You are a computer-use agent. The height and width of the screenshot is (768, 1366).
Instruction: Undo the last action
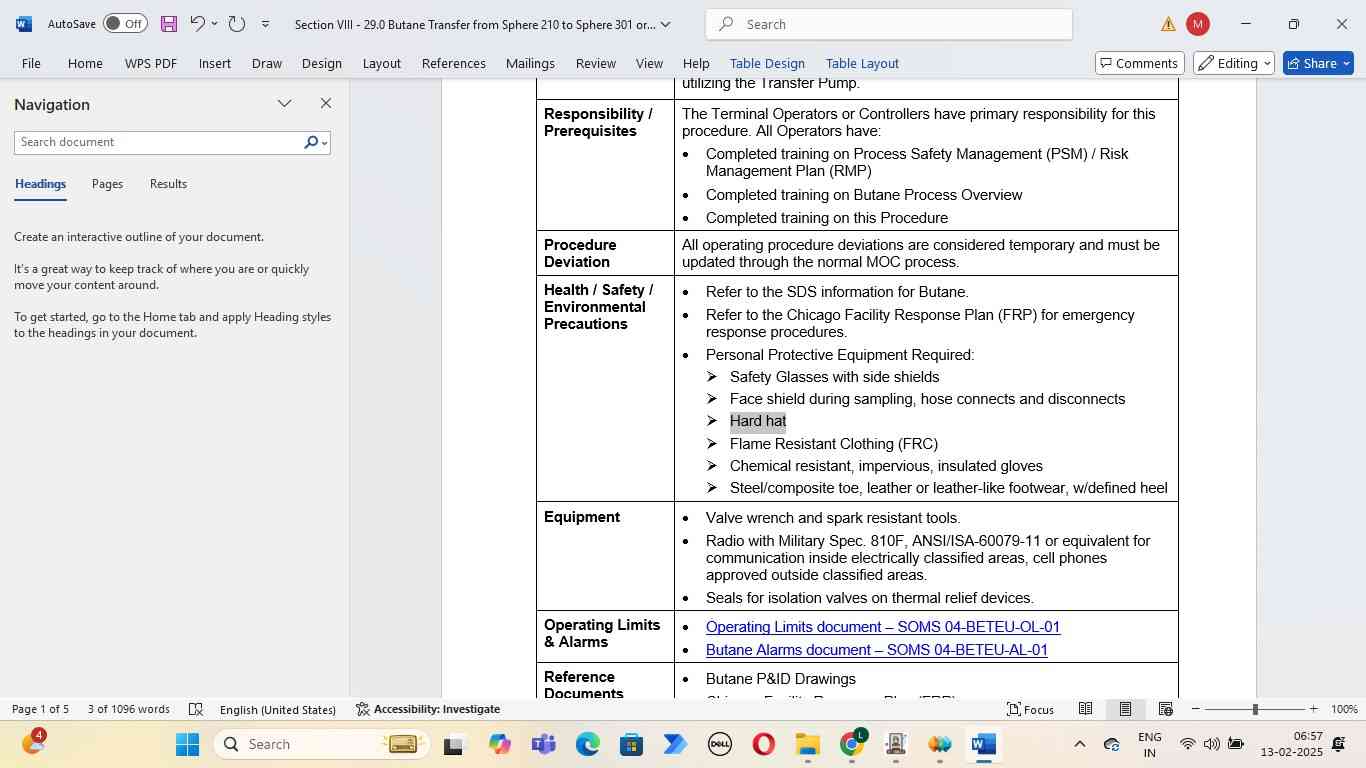pos(197,24)
